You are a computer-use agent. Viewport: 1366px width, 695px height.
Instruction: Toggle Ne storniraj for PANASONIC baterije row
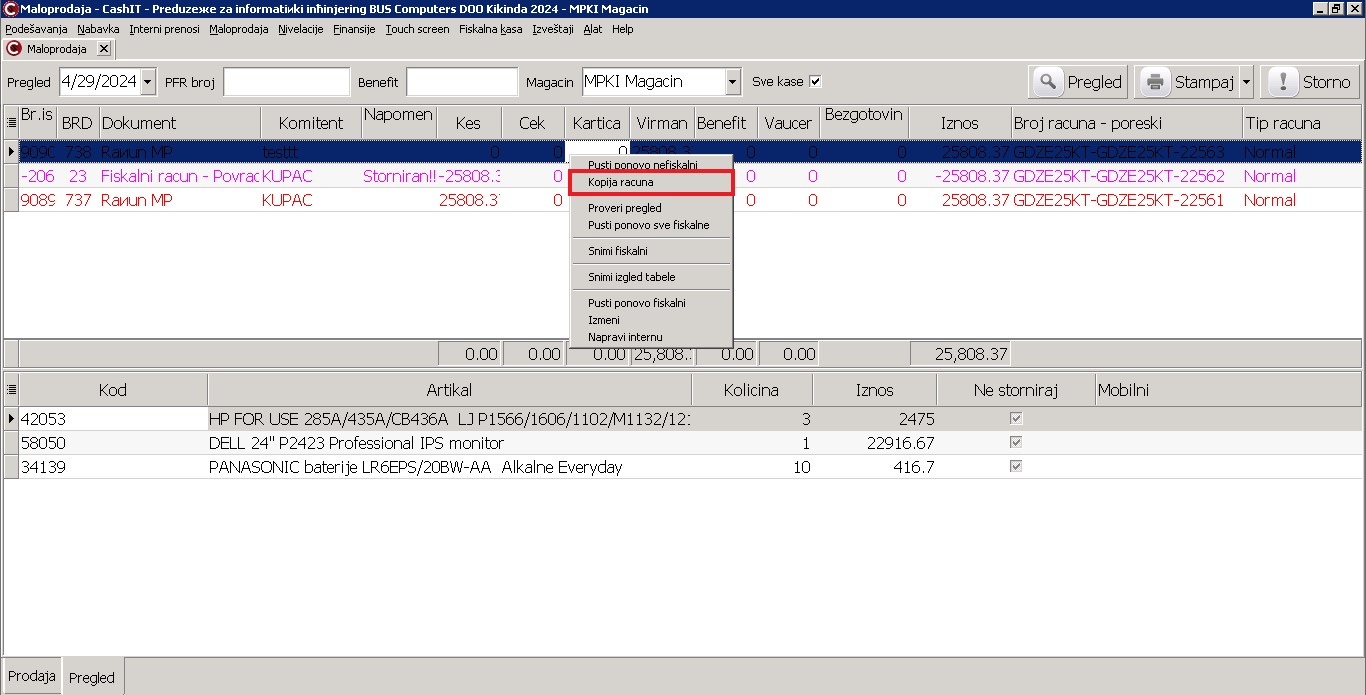pos(1016,467)
